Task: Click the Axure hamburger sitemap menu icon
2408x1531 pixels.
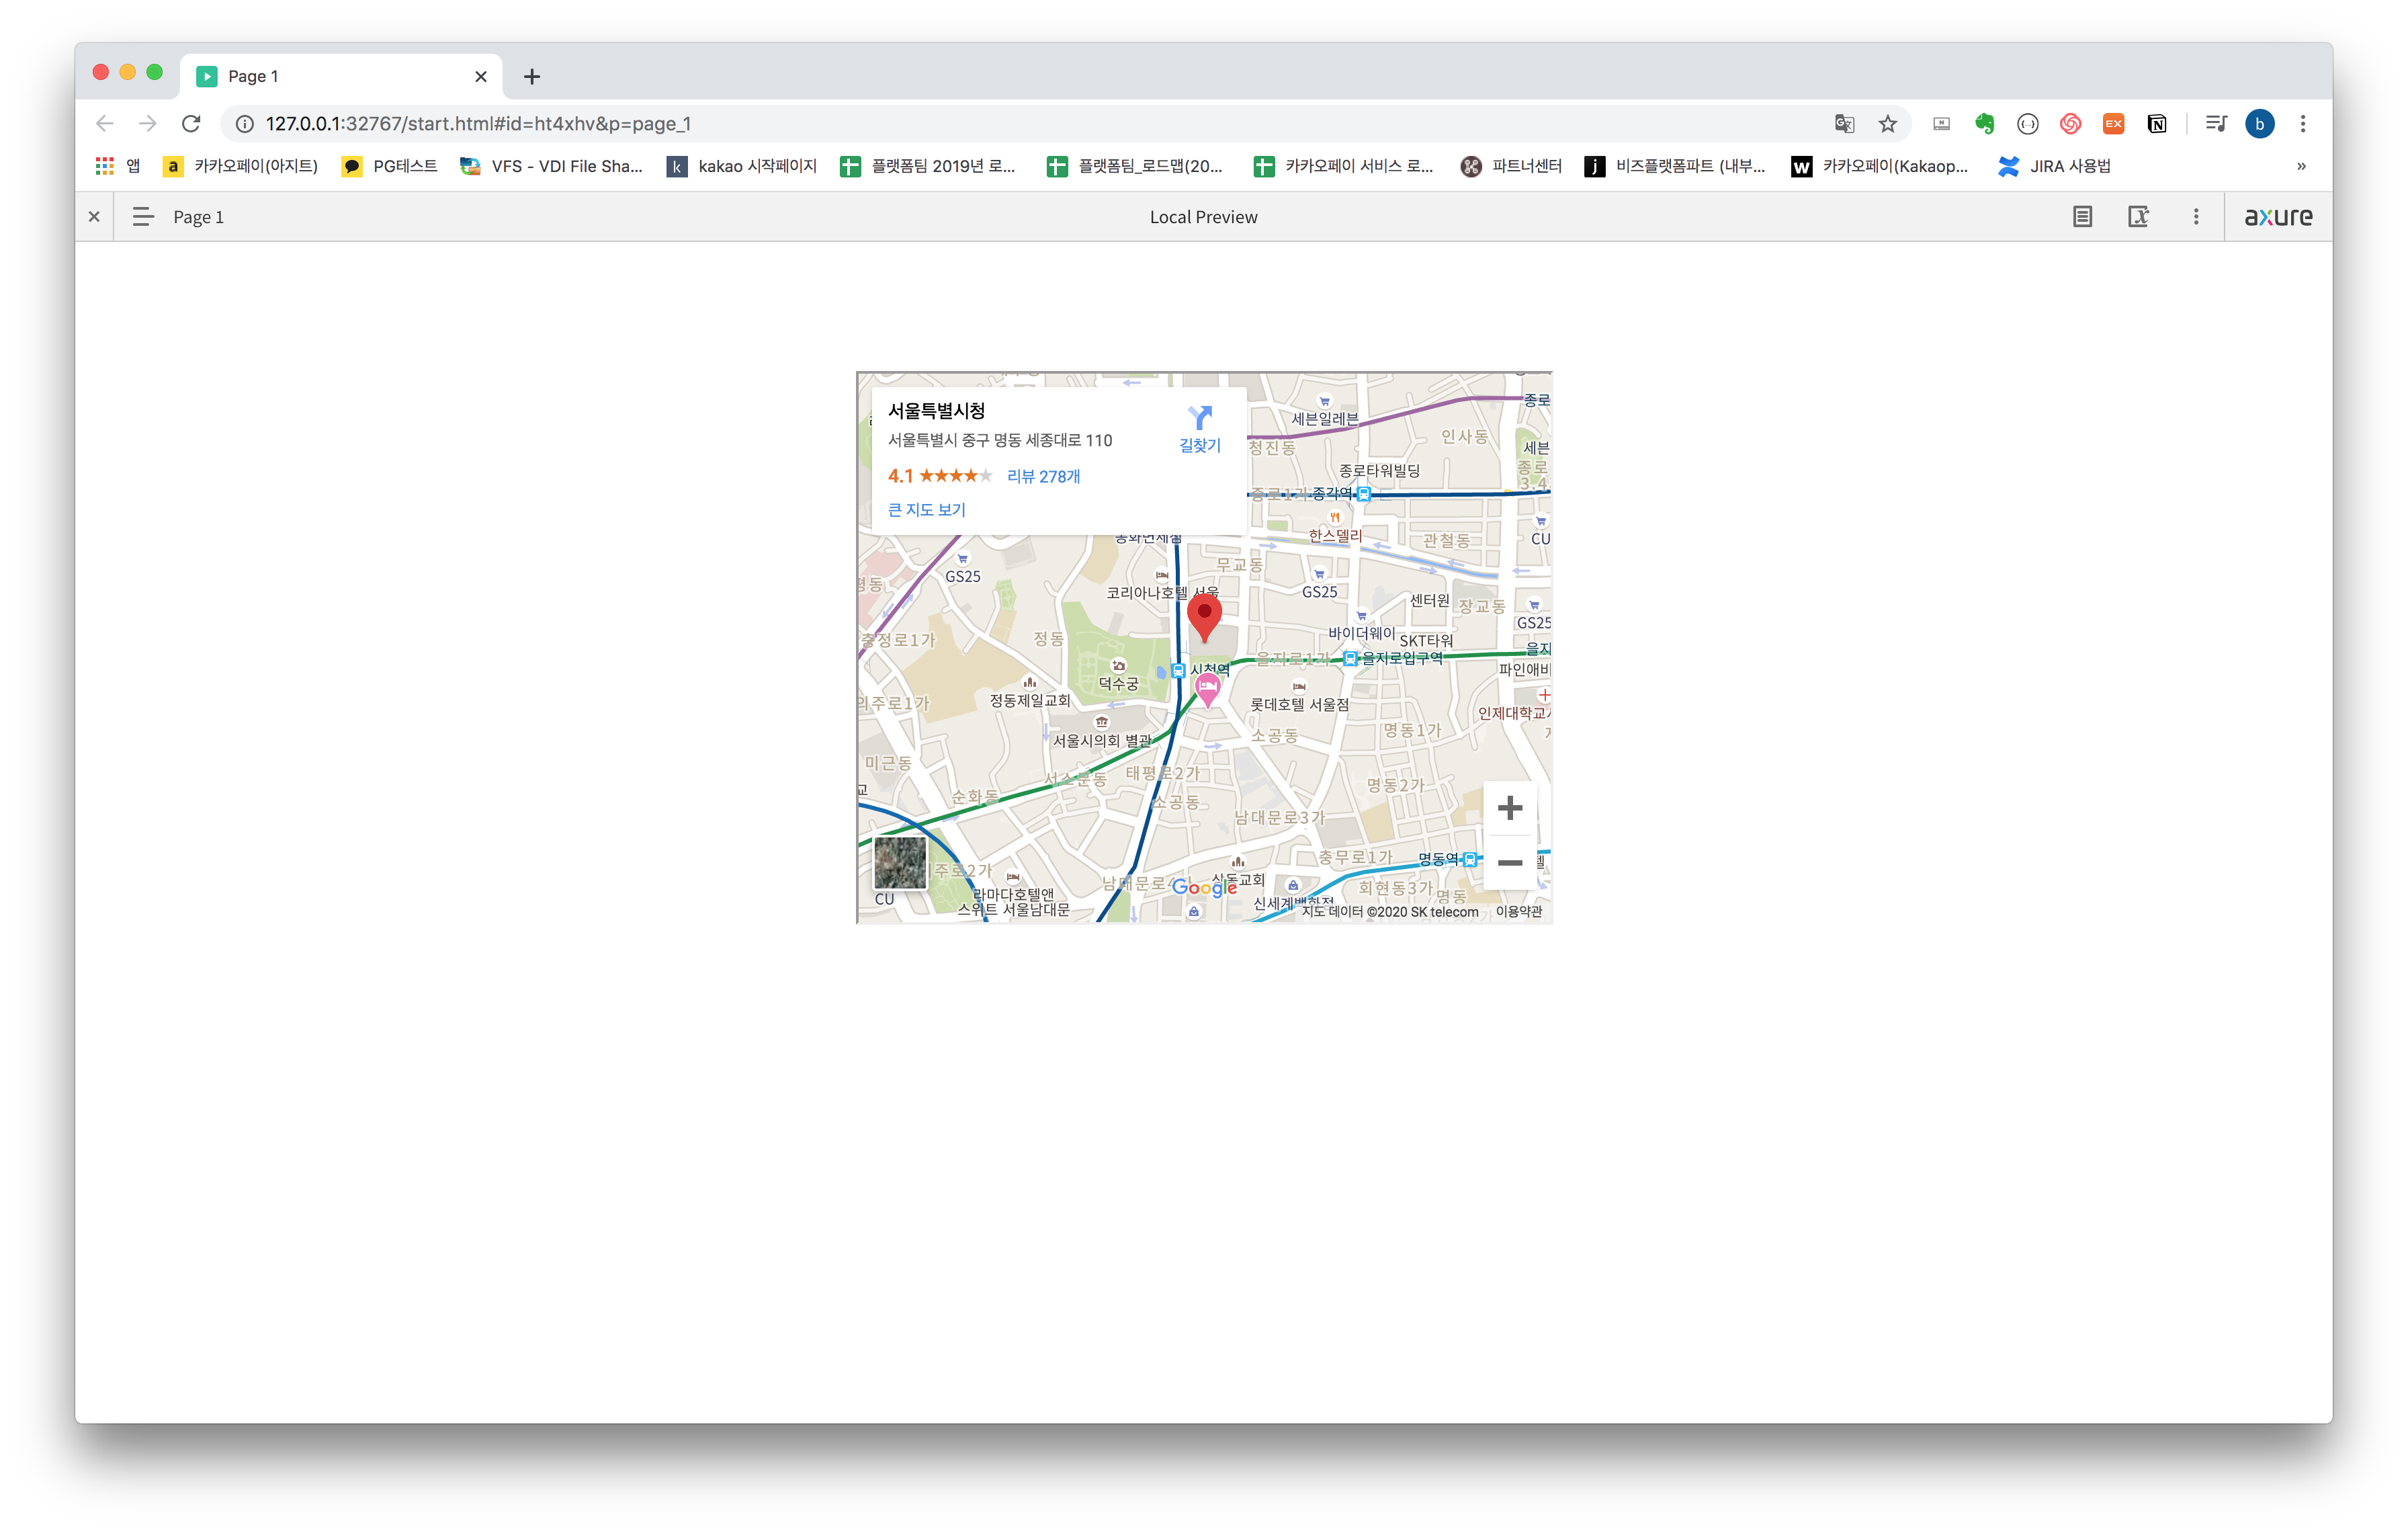Action: (x=143, y=216)
